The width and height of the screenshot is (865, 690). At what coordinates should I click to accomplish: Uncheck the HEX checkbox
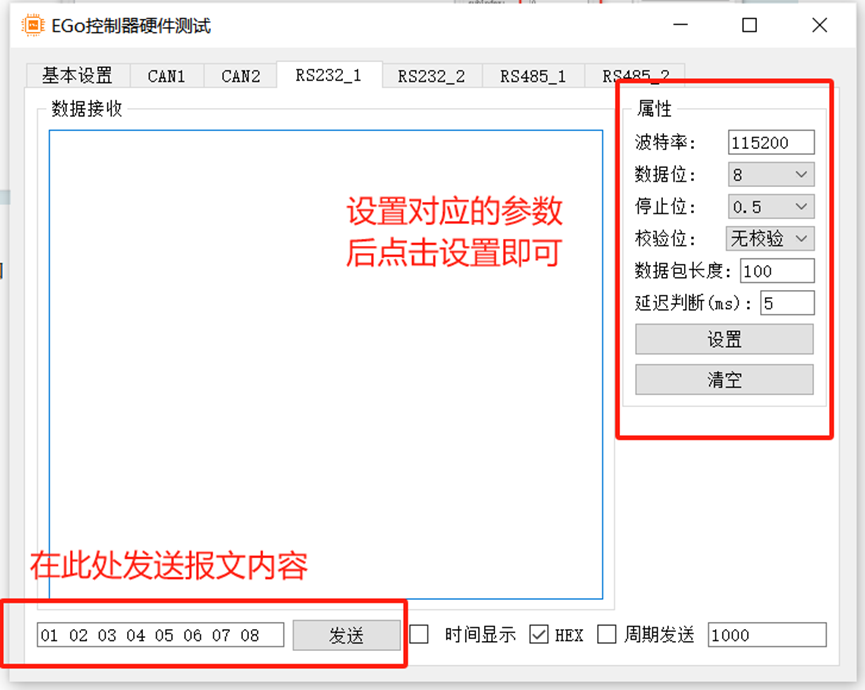538,634
